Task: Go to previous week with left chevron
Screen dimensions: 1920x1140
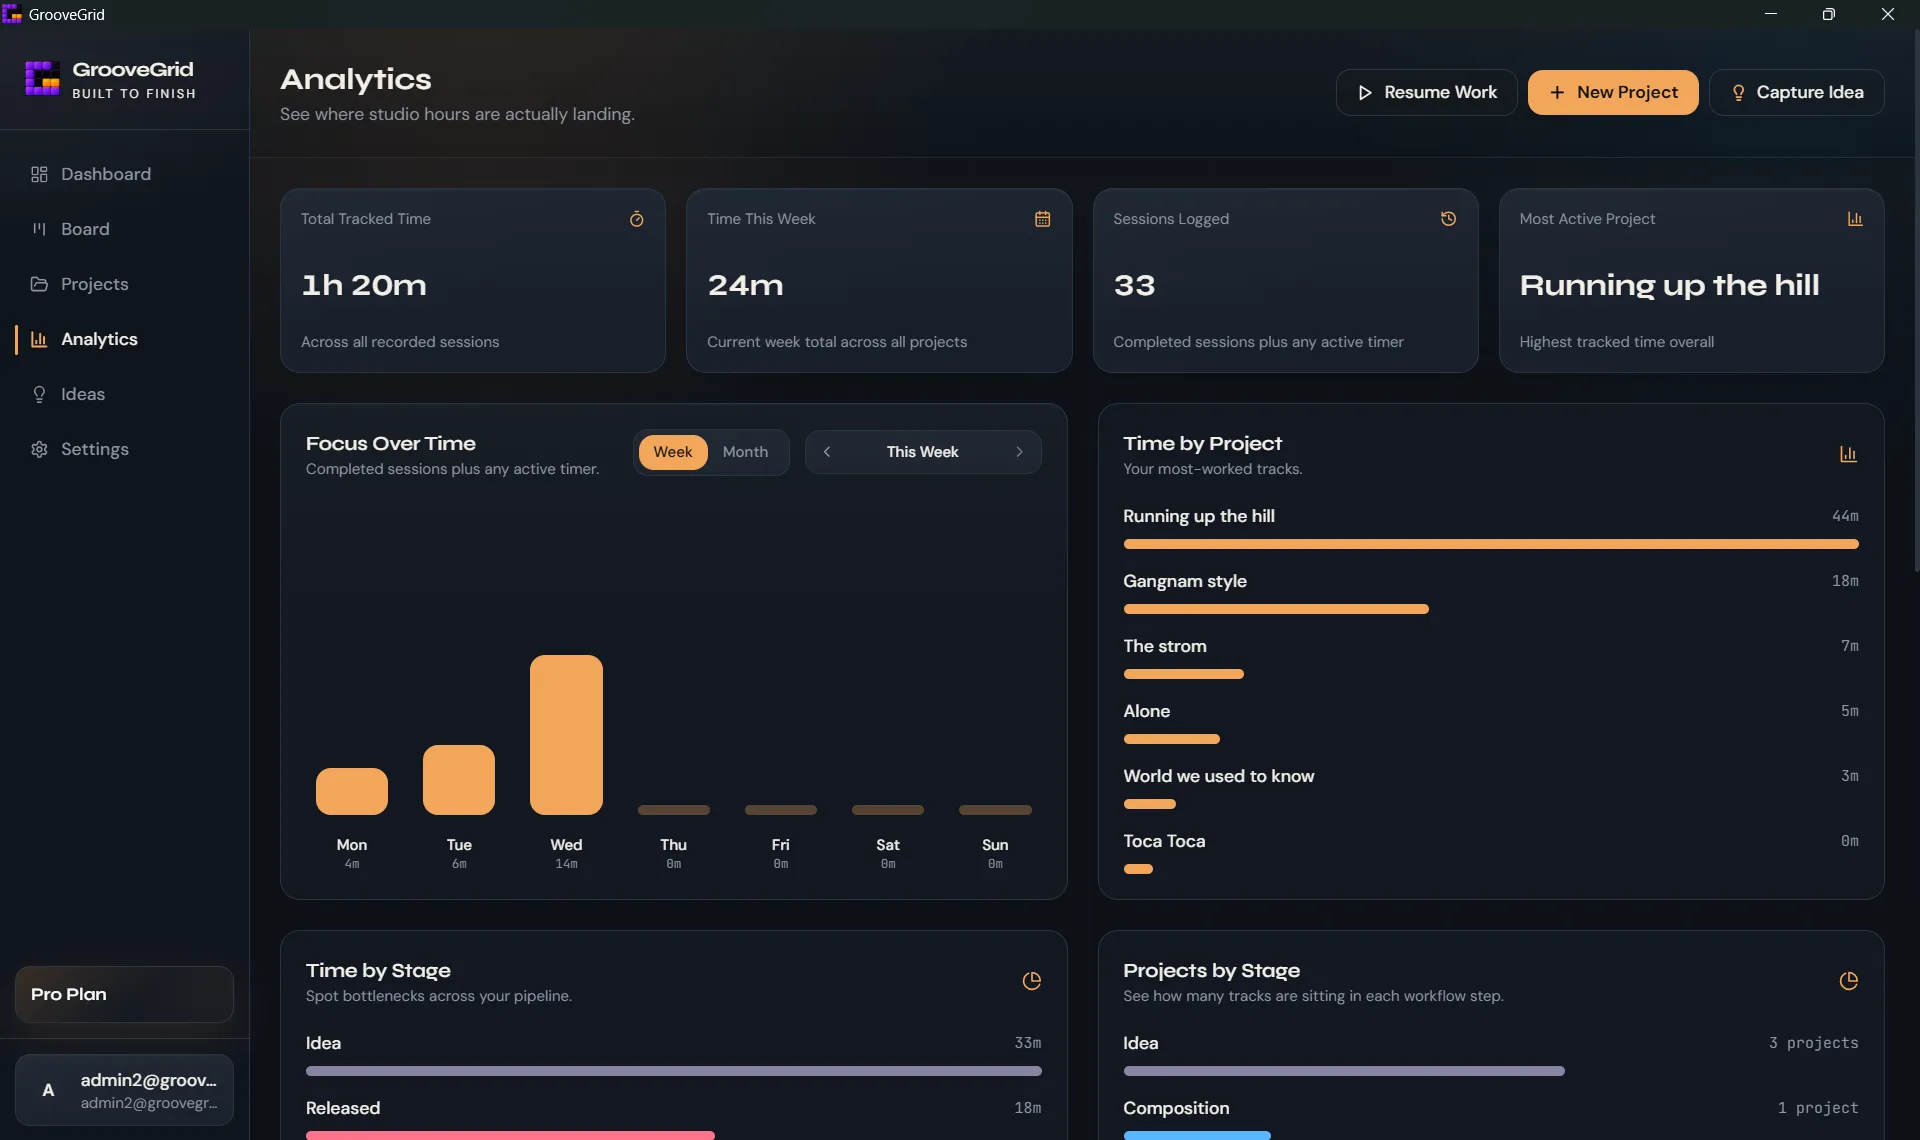Action: pyautogui.click(x=827, y=452)
